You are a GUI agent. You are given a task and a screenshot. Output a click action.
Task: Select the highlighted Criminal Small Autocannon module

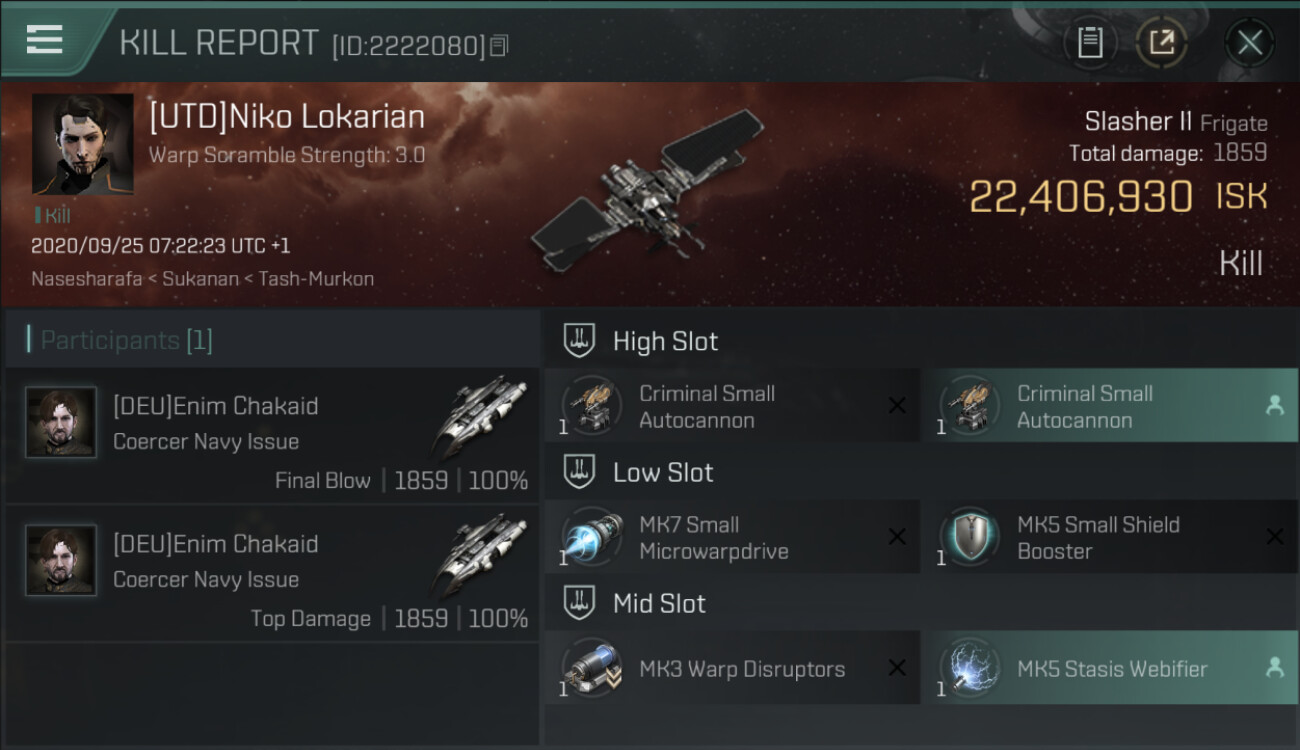coord(1109,407)
